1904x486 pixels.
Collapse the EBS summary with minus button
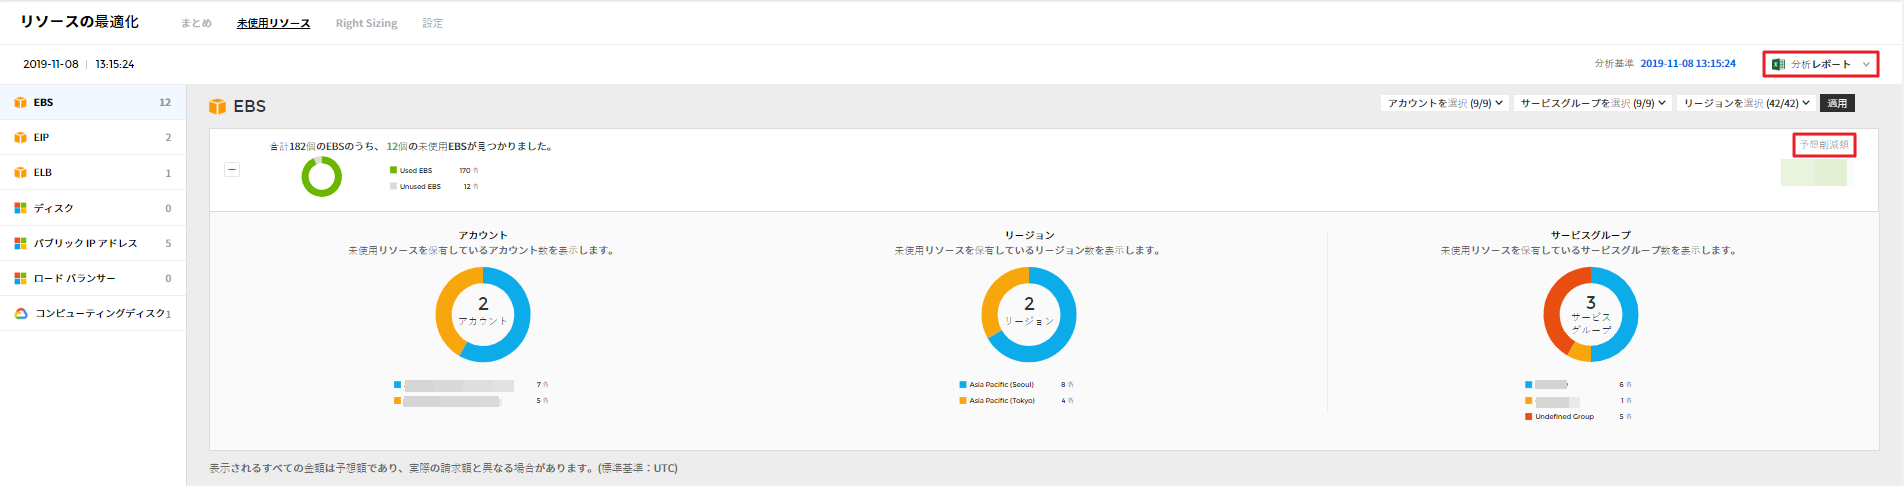click(232, 170)
